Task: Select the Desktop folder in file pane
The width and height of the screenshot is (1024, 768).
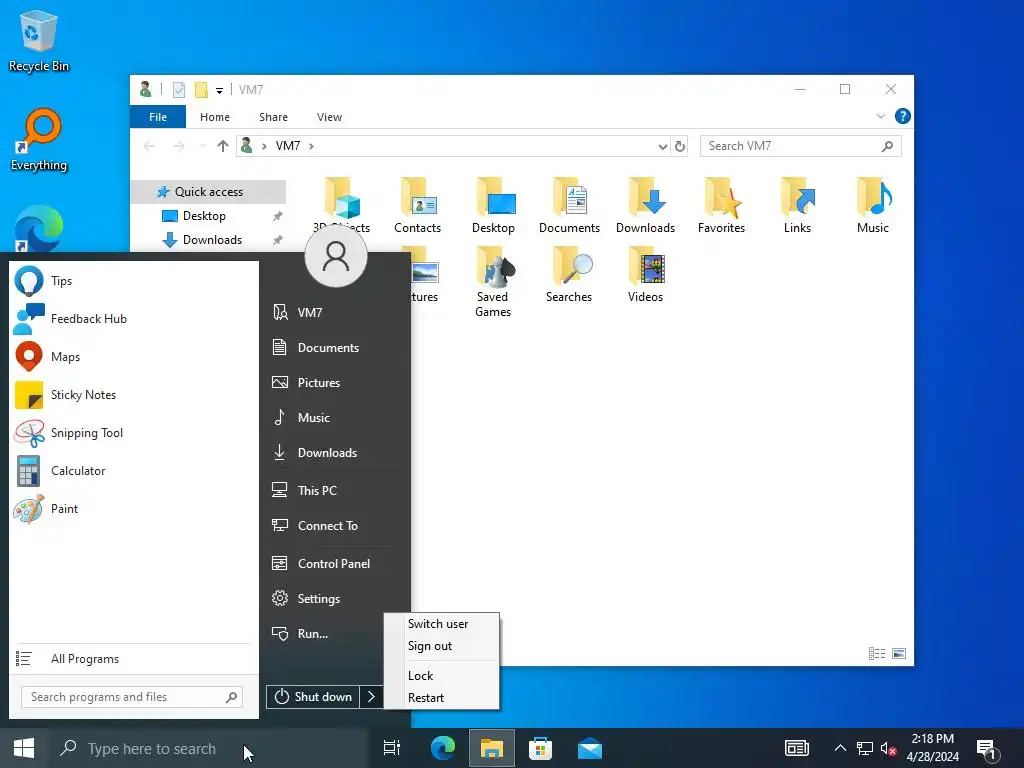Action: tap(494, 206)
